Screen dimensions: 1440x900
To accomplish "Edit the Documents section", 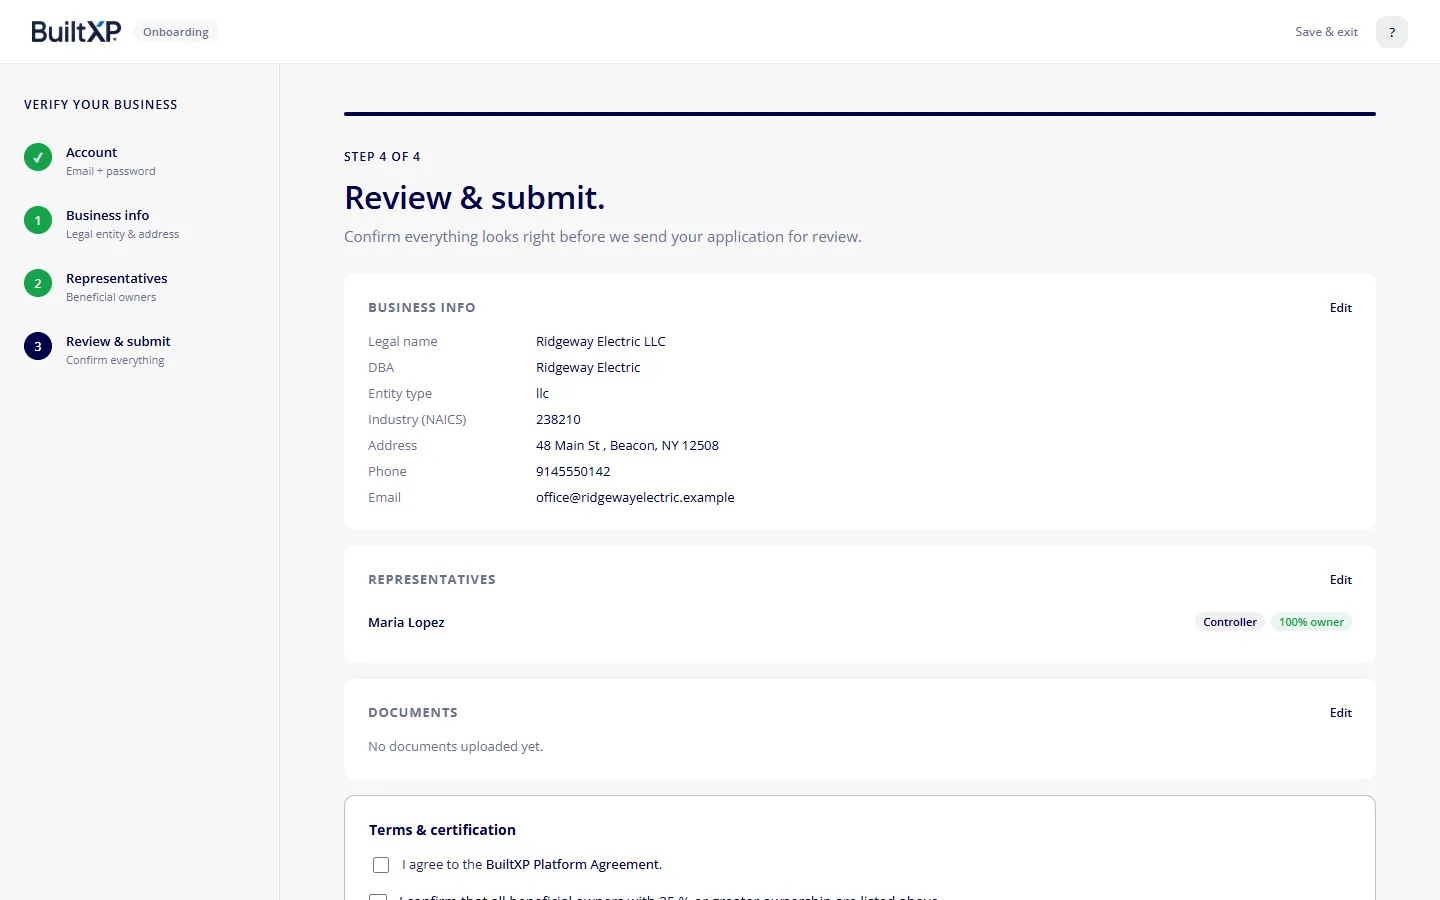I will coord(1340,713).
